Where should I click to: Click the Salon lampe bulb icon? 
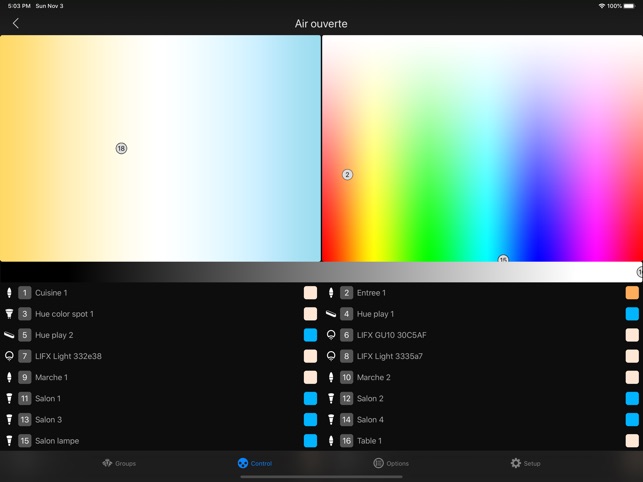pyautogui.click(x=9, y=441)
